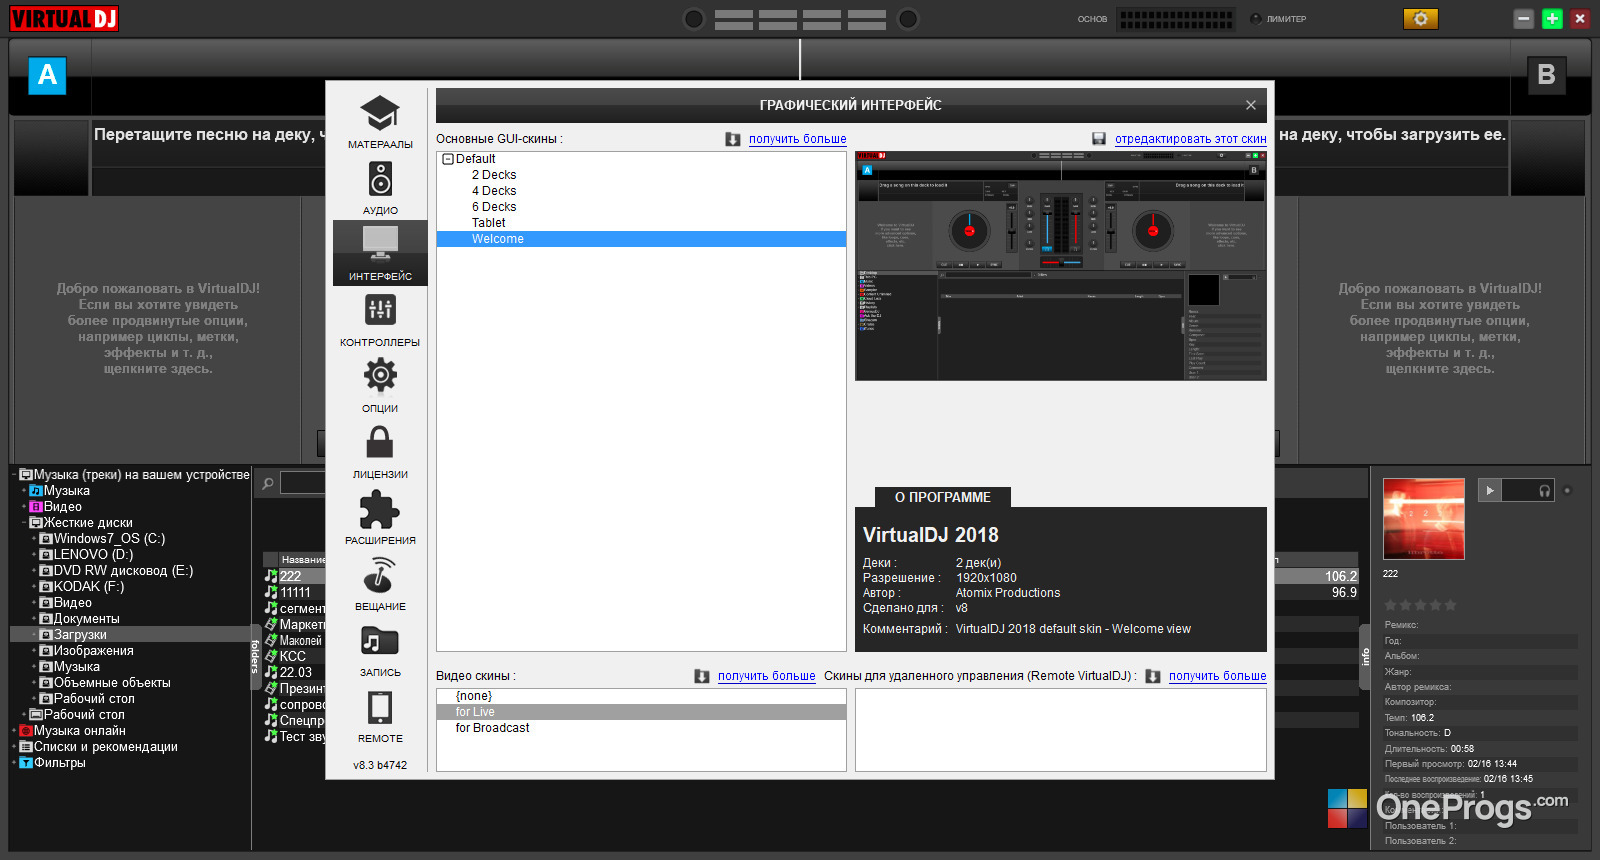The image size is (1600, 860).
Task: Click отредактировать этот скин link
Action: tap(1191, 139)
